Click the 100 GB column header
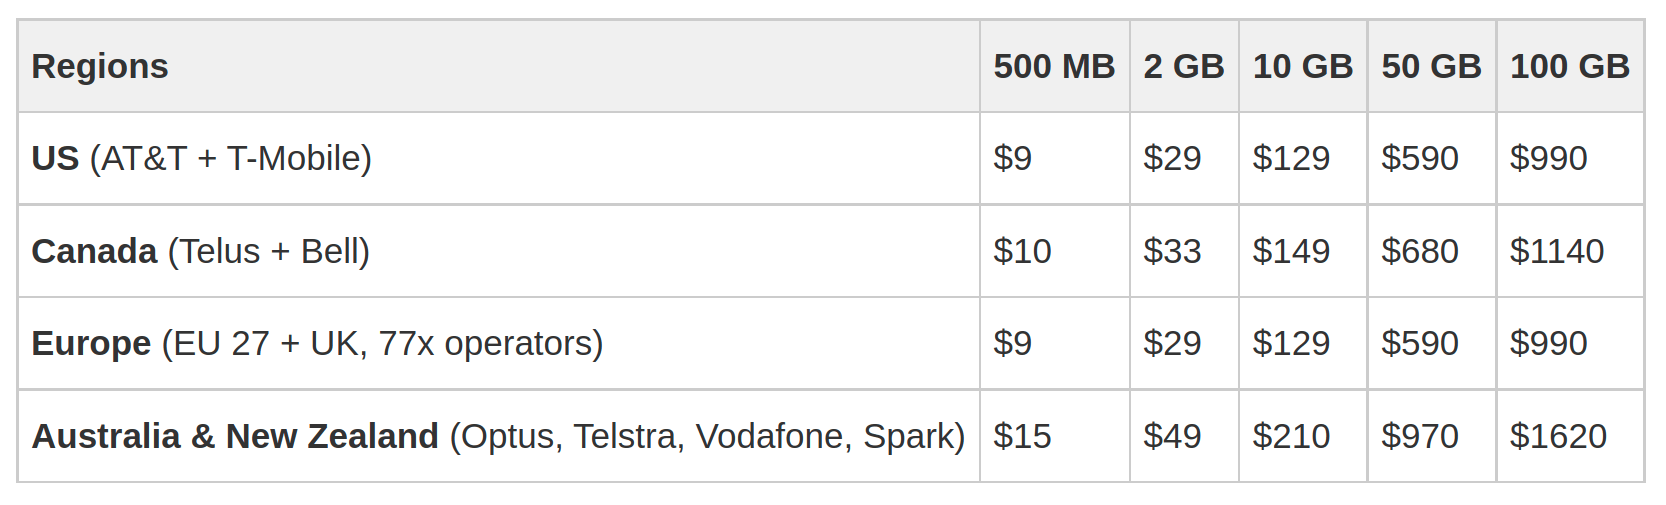Image resolution: width=1666 pixels, height=505 pixels. pyautogui.click(x=1570, y=67)
